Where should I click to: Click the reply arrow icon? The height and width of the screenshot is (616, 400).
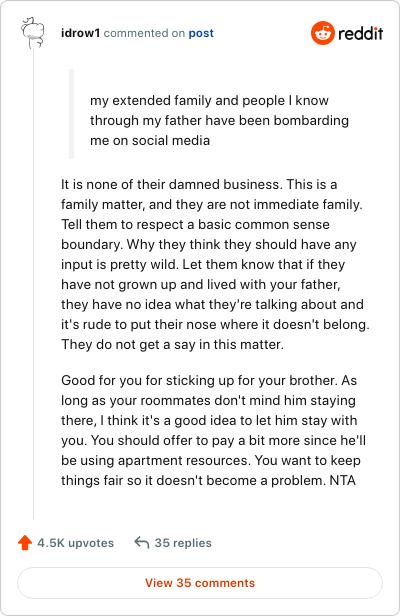142,543
